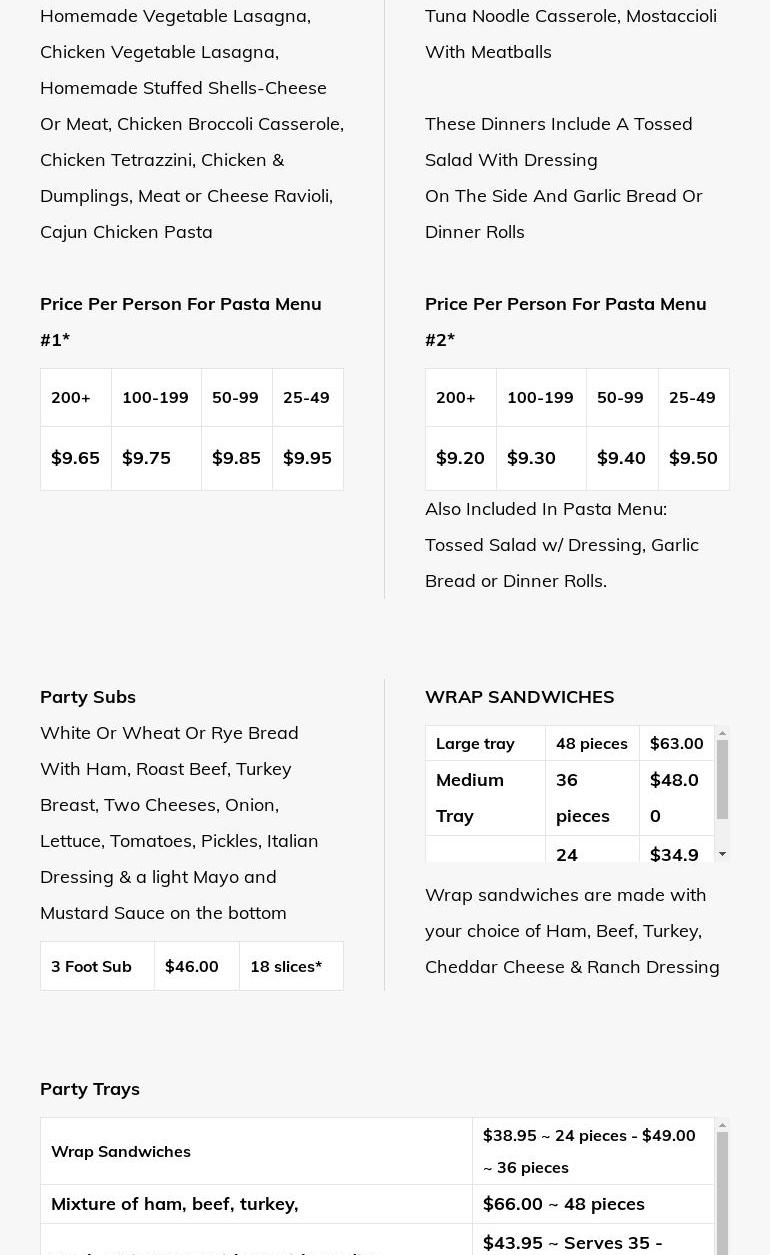Click the Party Trays table scroll-up arrow
Image resolution: width=770 pixels, height=1255 pixels.
click(722, 1126)
